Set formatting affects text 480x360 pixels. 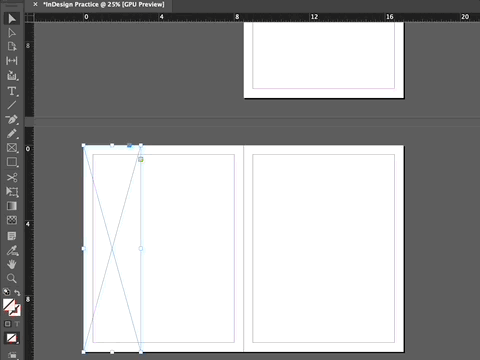tap(17, 324)
